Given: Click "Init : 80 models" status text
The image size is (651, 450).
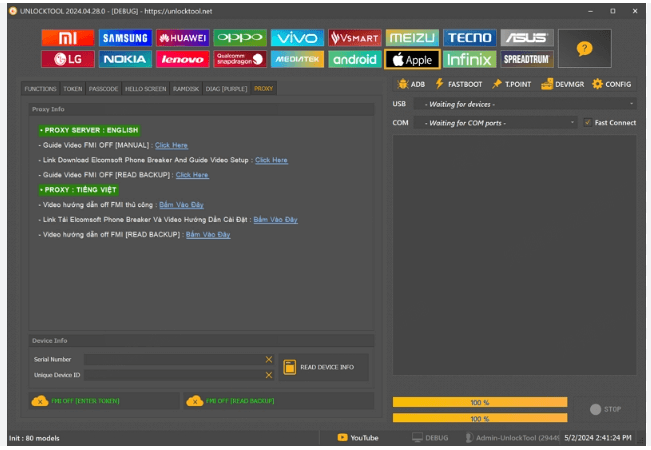Looking at the screenshot, I should coord(34,438).
